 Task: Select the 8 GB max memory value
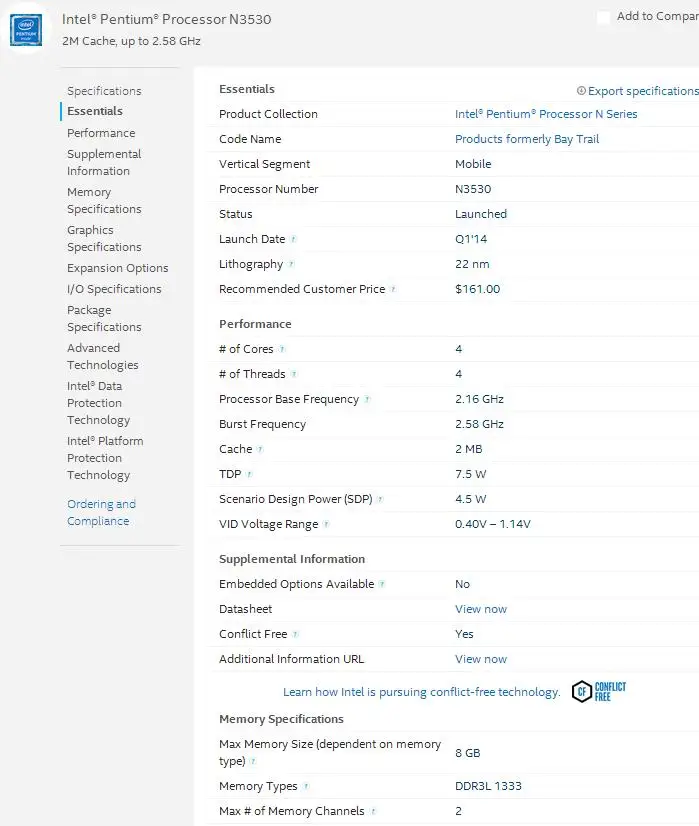coord(468,753)
